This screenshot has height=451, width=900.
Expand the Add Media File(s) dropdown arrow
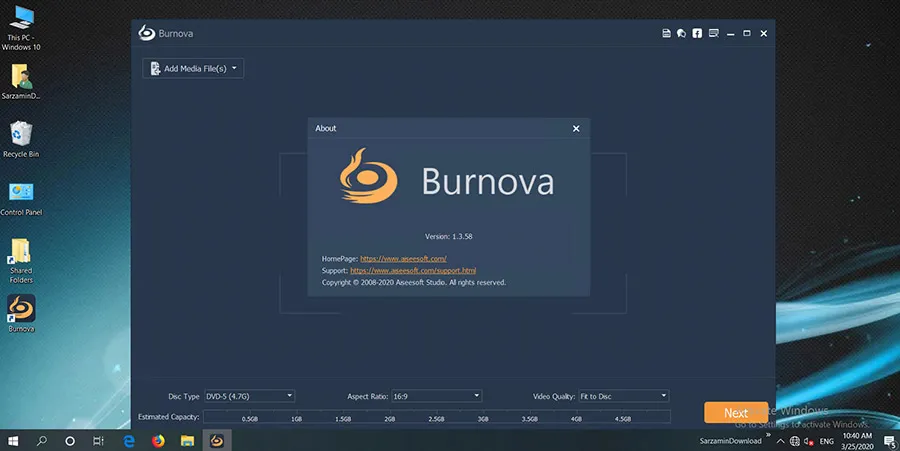tap(234, 68)
